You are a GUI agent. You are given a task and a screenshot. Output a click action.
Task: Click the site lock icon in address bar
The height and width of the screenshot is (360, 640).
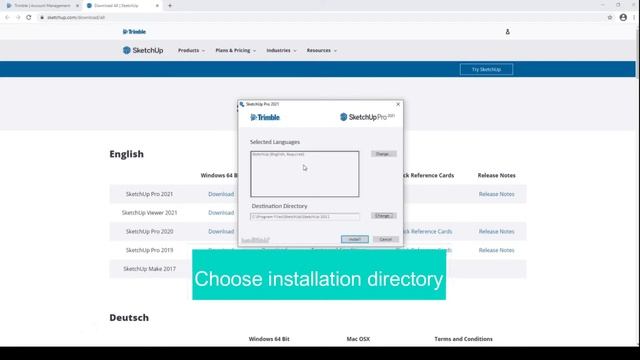click(x=42, y=18)
